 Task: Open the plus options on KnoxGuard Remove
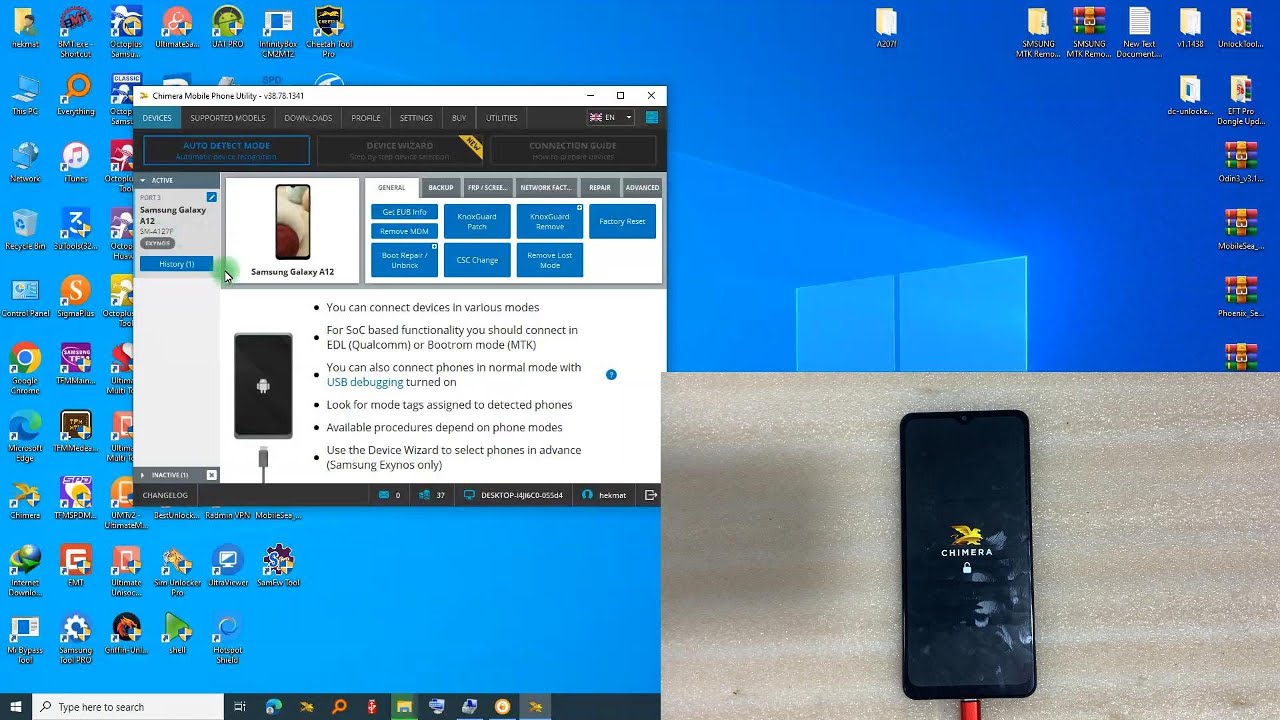(x=579, y=208)
